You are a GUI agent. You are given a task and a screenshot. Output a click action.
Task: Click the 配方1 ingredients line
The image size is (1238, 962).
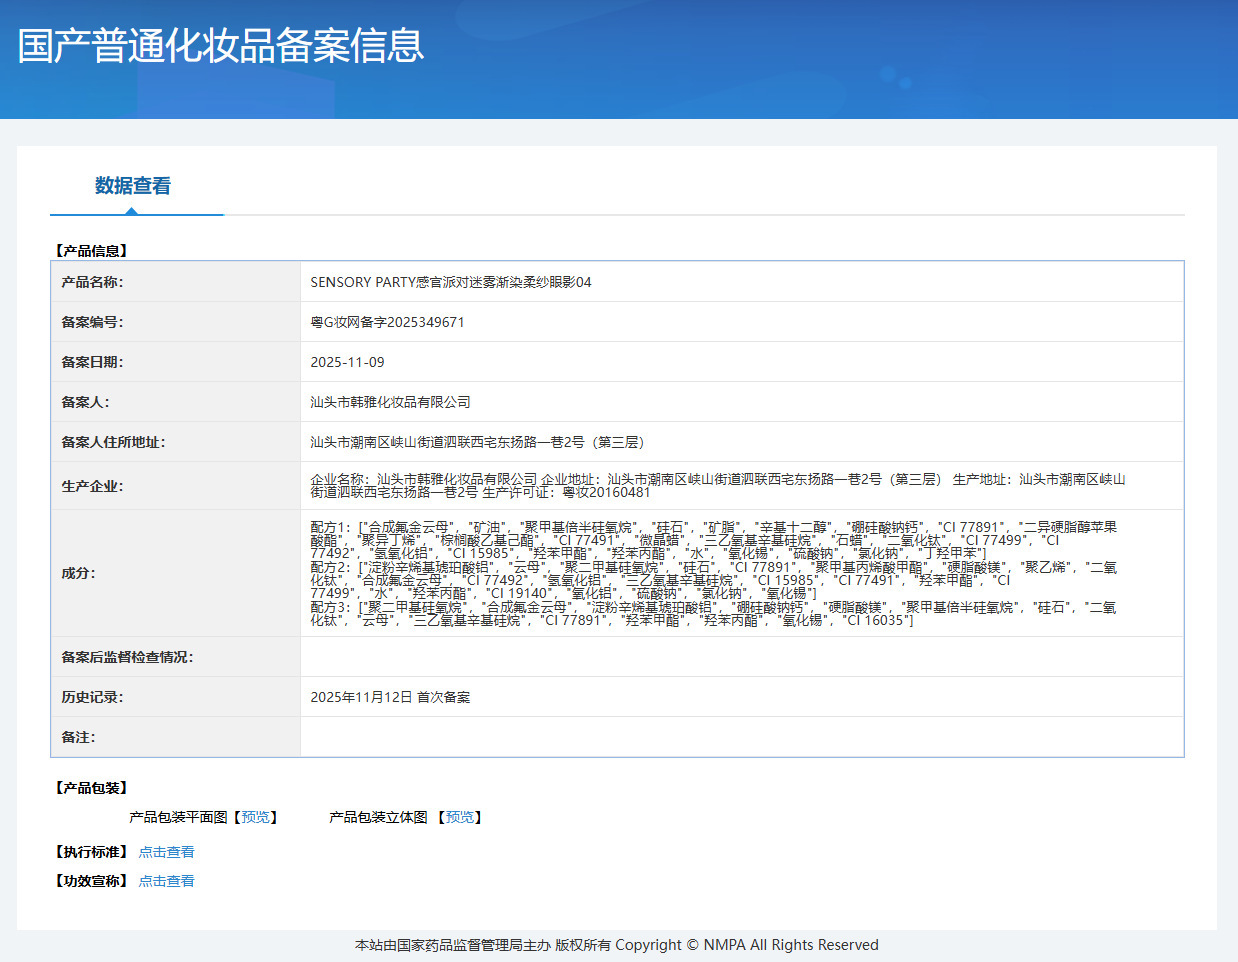tap(714, 540)
